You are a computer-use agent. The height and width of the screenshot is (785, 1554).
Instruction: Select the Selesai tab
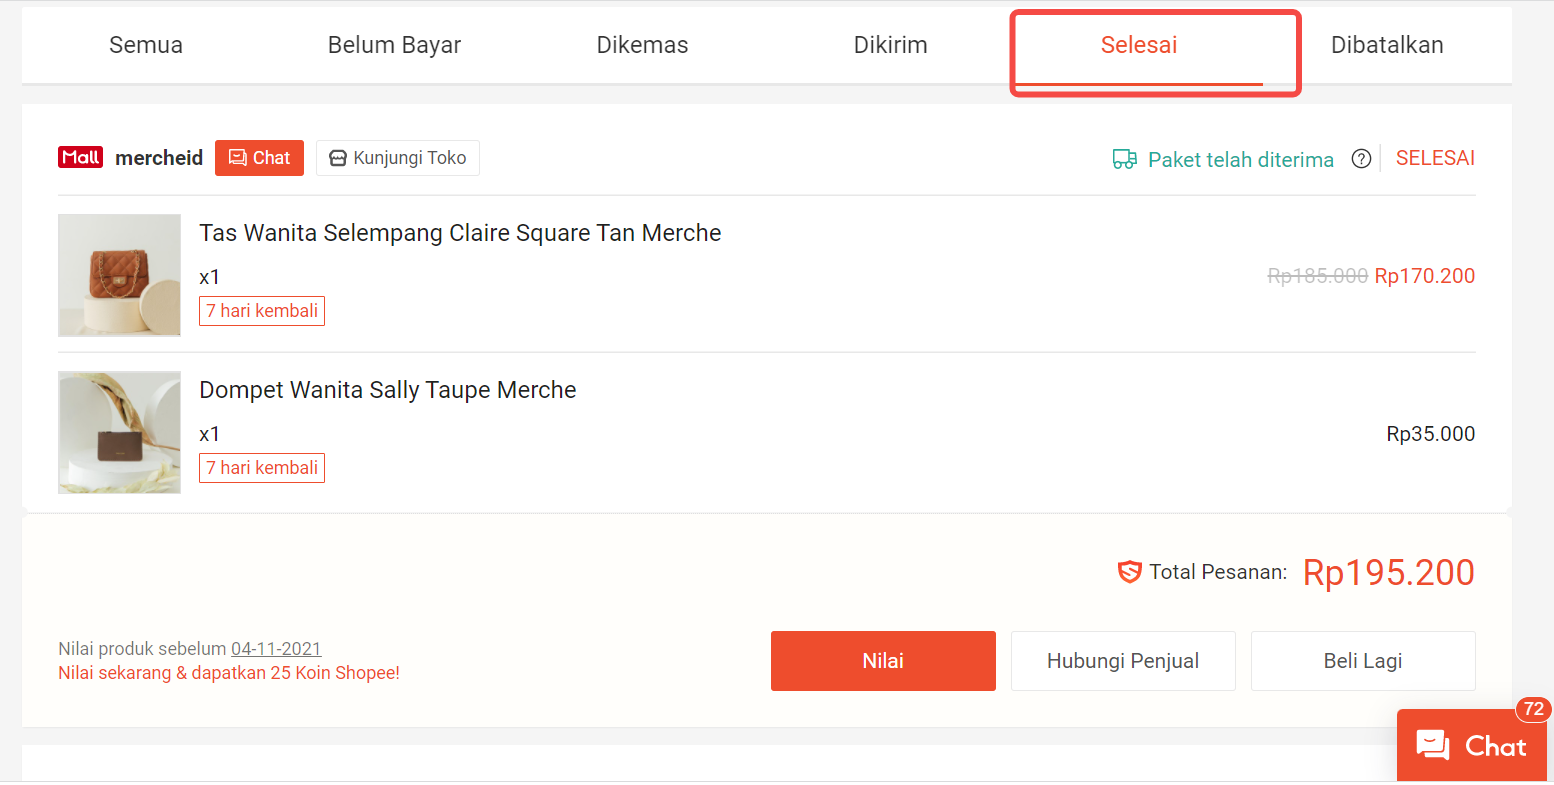pyautogui.click(x=1139, y=45)
